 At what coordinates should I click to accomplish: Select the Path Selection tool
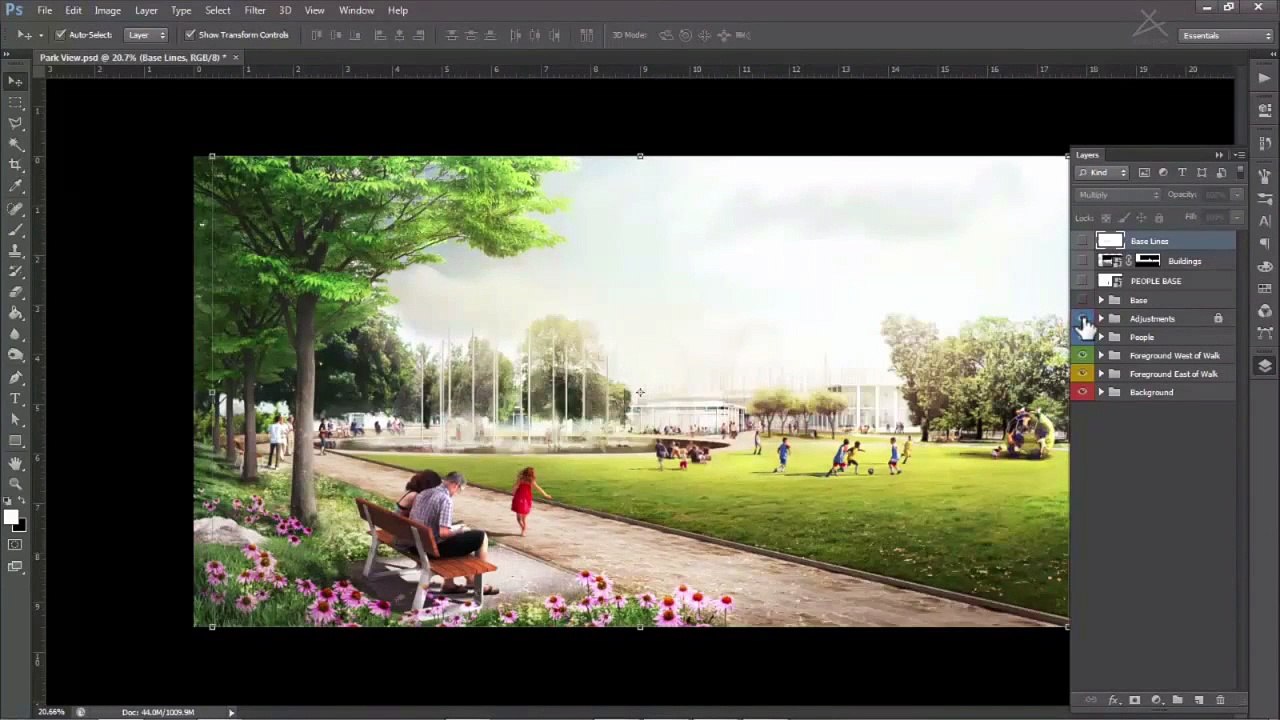[15, 420]
